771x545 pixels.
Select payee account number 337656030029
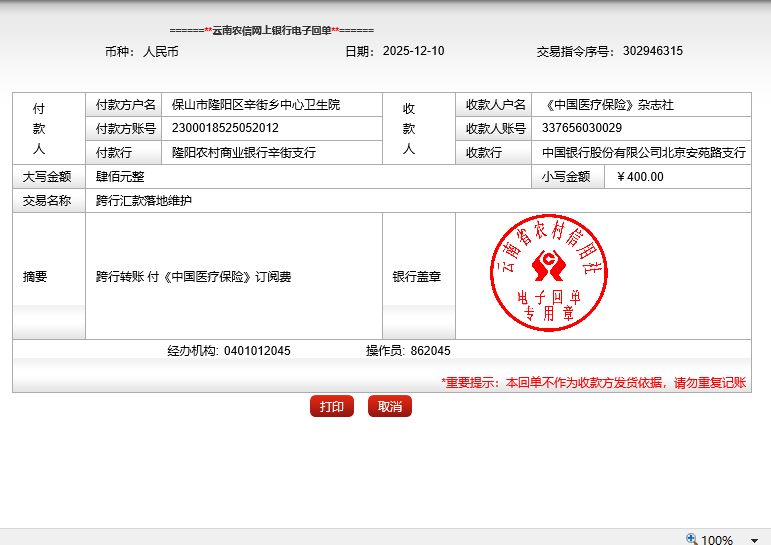pos(581,128)
